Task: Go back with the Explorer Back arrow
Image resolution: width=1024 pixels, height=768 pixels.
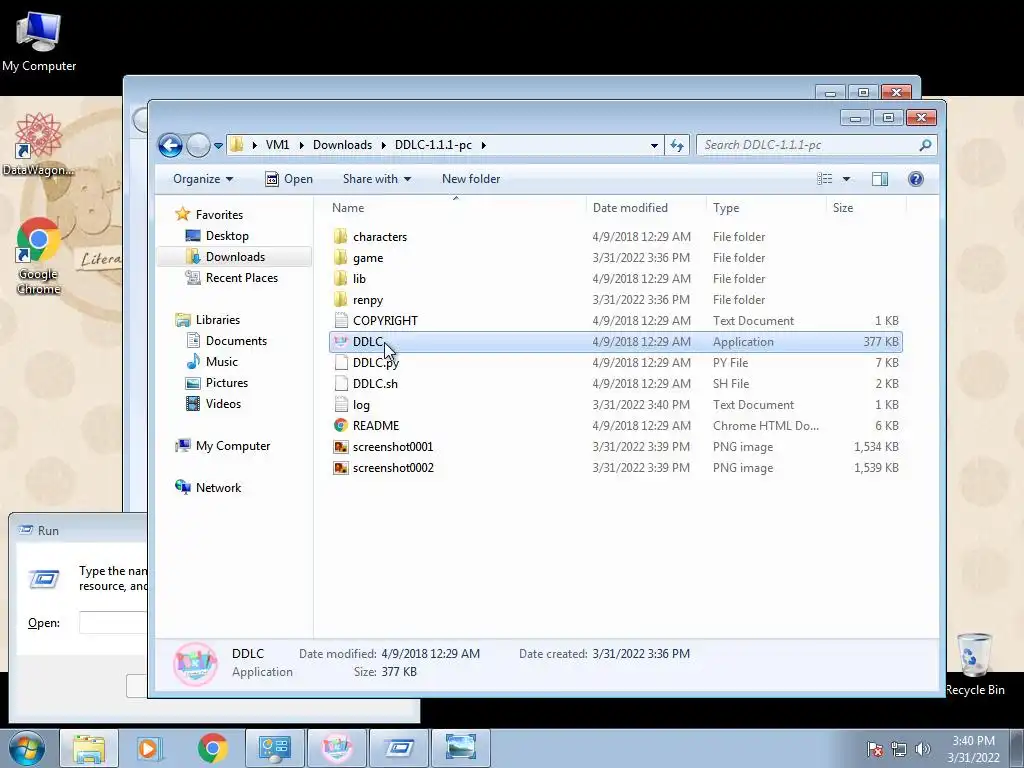Action: click(x=170, y=145)
